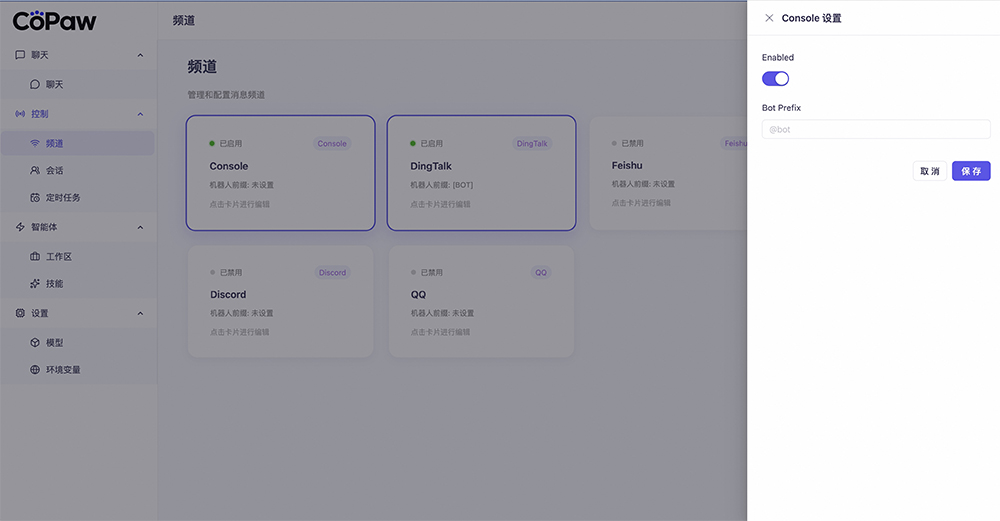
Task: Open the DingTalk channel card
Action: pos(481,173)
